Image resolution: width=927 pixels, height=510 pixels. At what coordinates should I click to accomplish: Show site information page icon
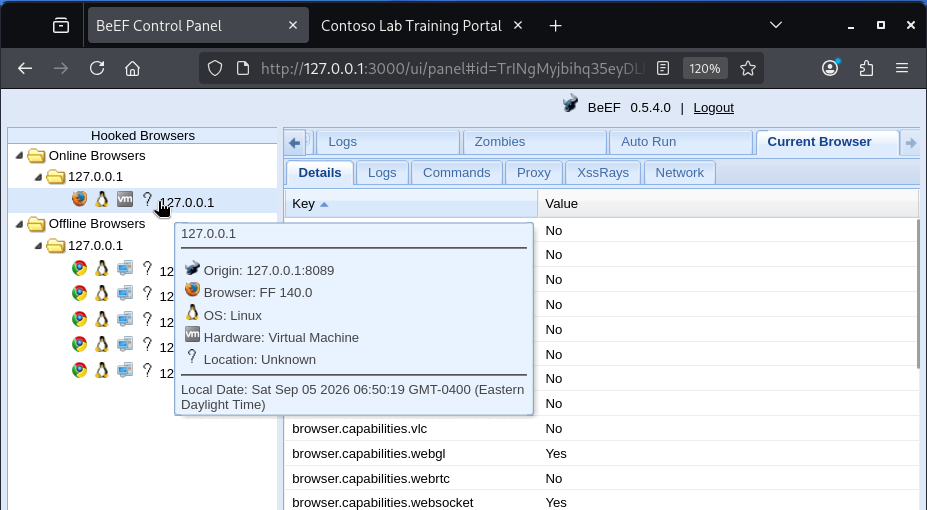tap(242, 69)
